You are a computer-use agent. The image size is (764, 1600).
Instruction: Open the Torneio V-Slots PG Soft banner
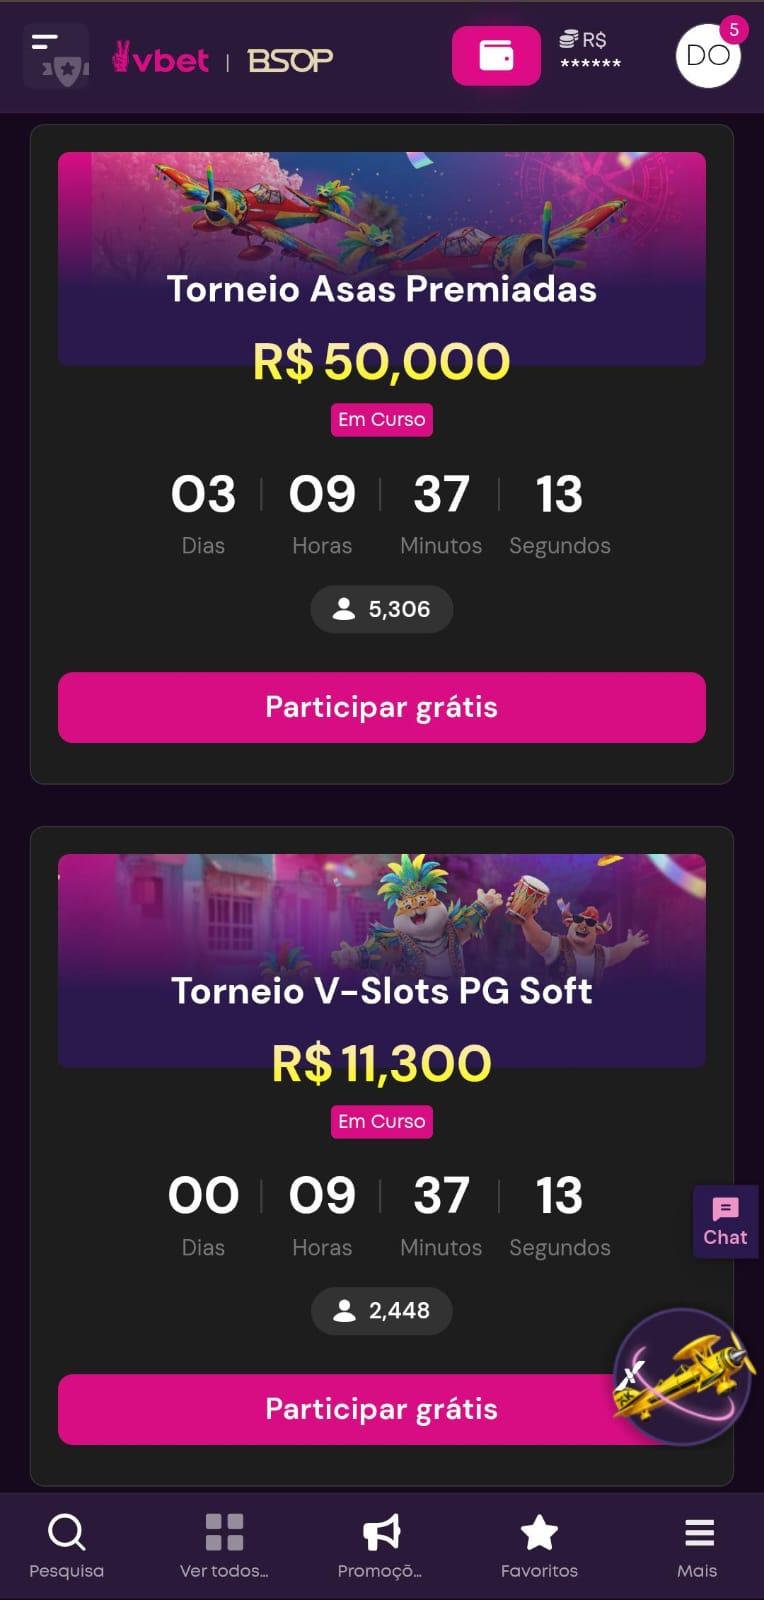click(382, 960)
